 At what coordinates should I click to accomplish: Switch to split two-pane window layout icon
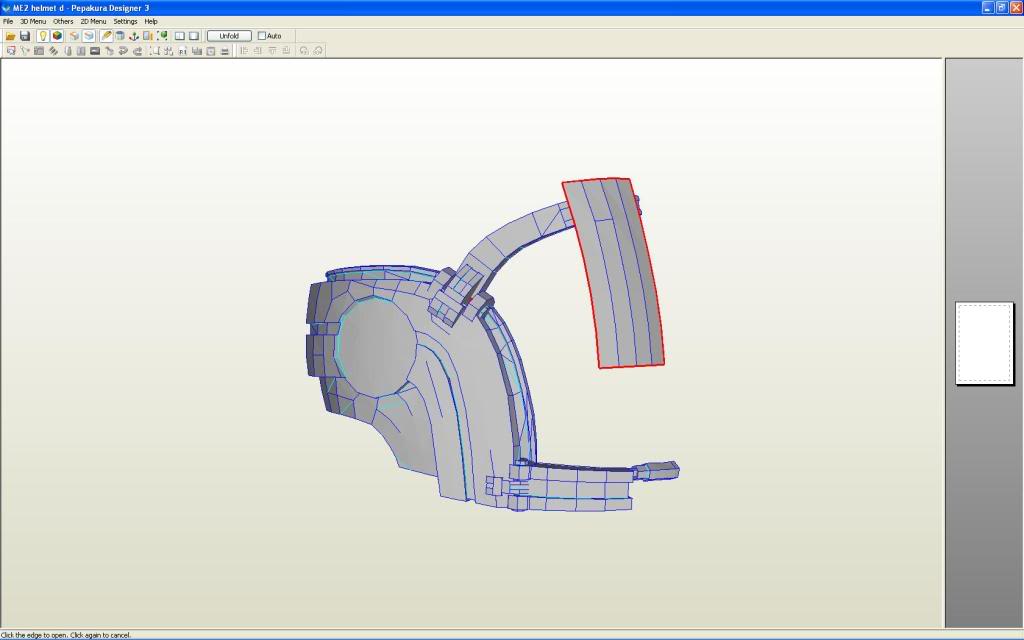tap(180, 36)
